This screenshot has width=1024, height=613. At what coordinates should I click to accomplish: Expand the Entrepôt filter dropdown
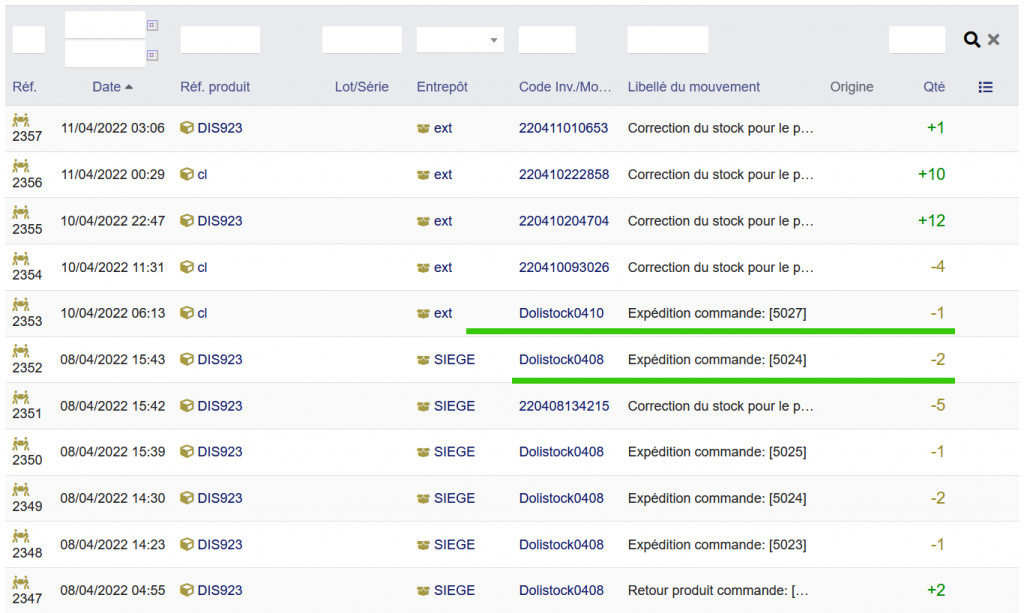(x=460, y=40)
